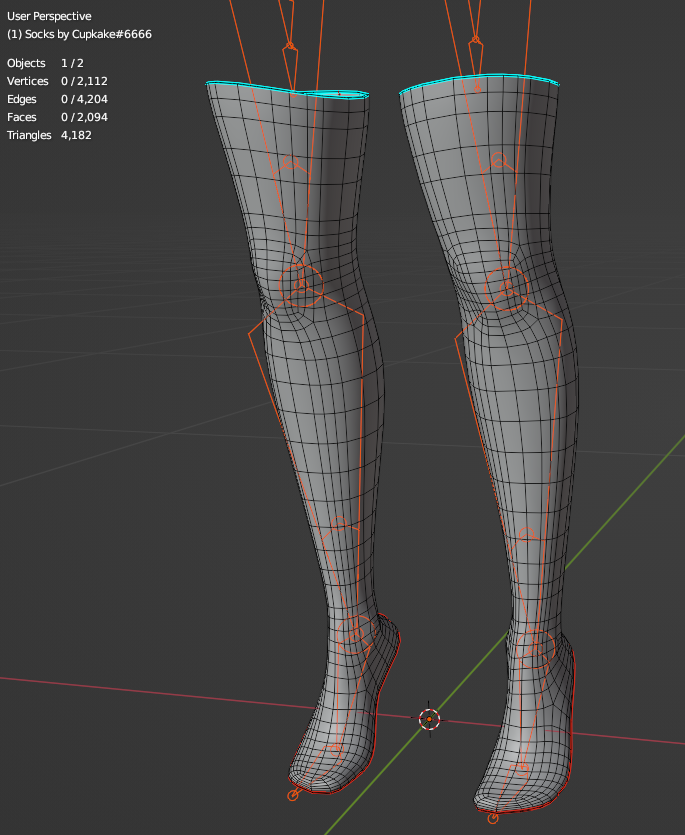685x835 pixels.
Task: Click the left ankle bone joint circle
Action: [x=355, y=634]
